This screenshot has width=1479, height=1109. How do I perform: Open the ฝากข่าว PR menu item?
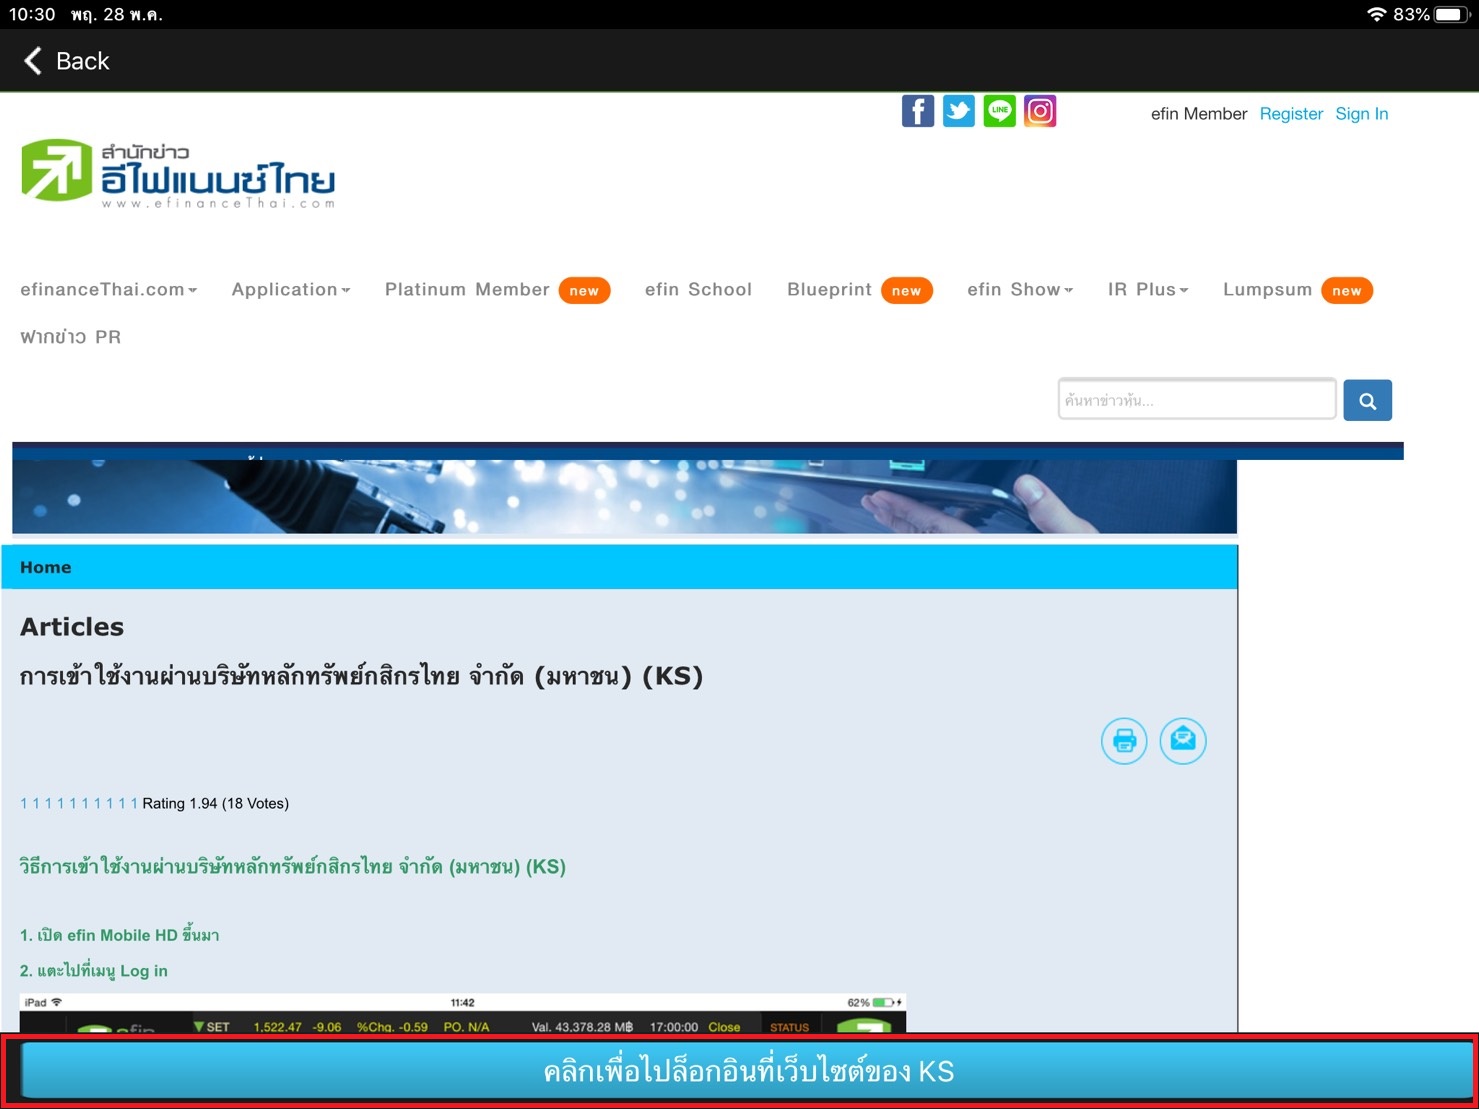70,337
